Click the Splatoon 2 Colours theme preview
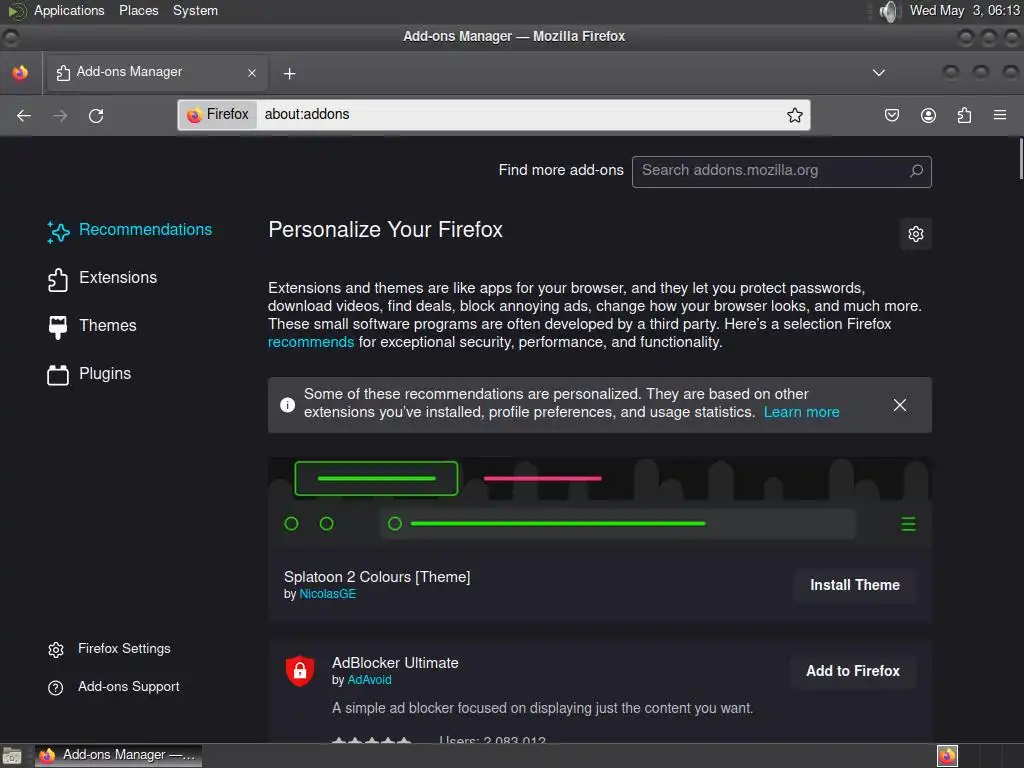 coord(600,504)
